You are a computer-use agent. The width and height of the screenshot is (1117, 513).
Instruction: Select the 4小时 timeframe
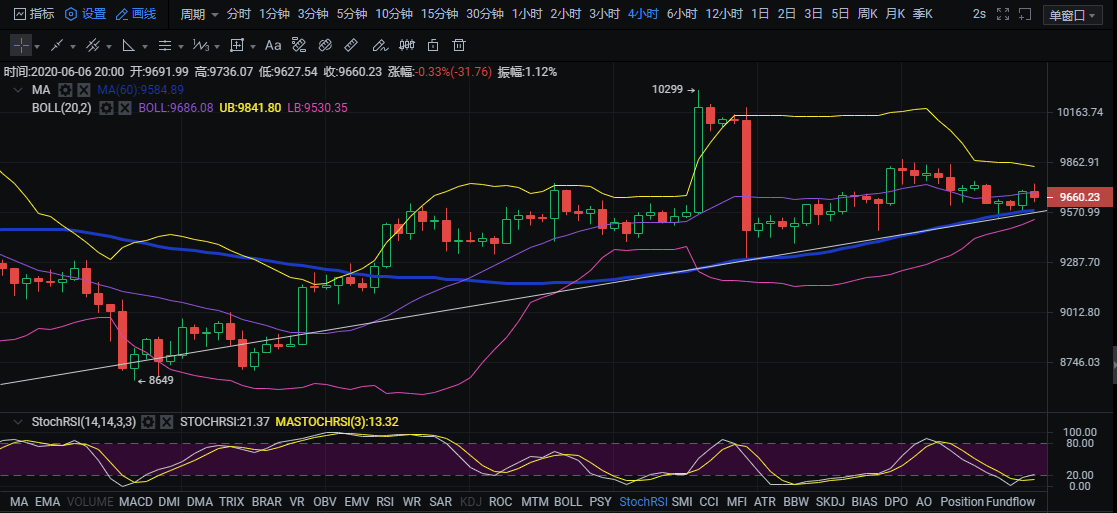(x=643, y=14)
